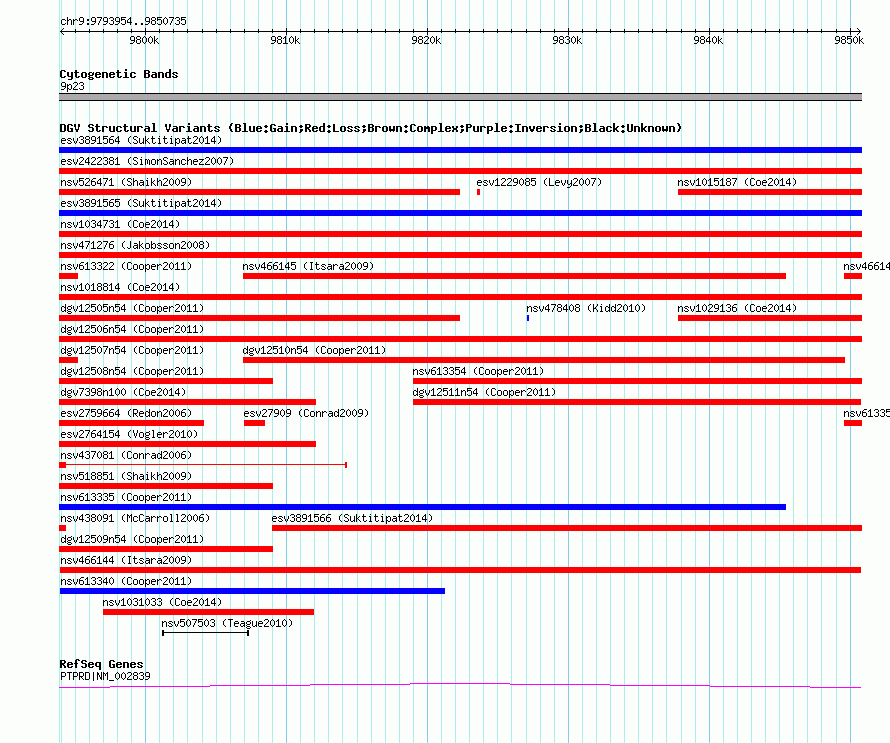The image size is (890, 743).
Task: Click the 9810k ruler position
Action: click(x=286, y=40)
